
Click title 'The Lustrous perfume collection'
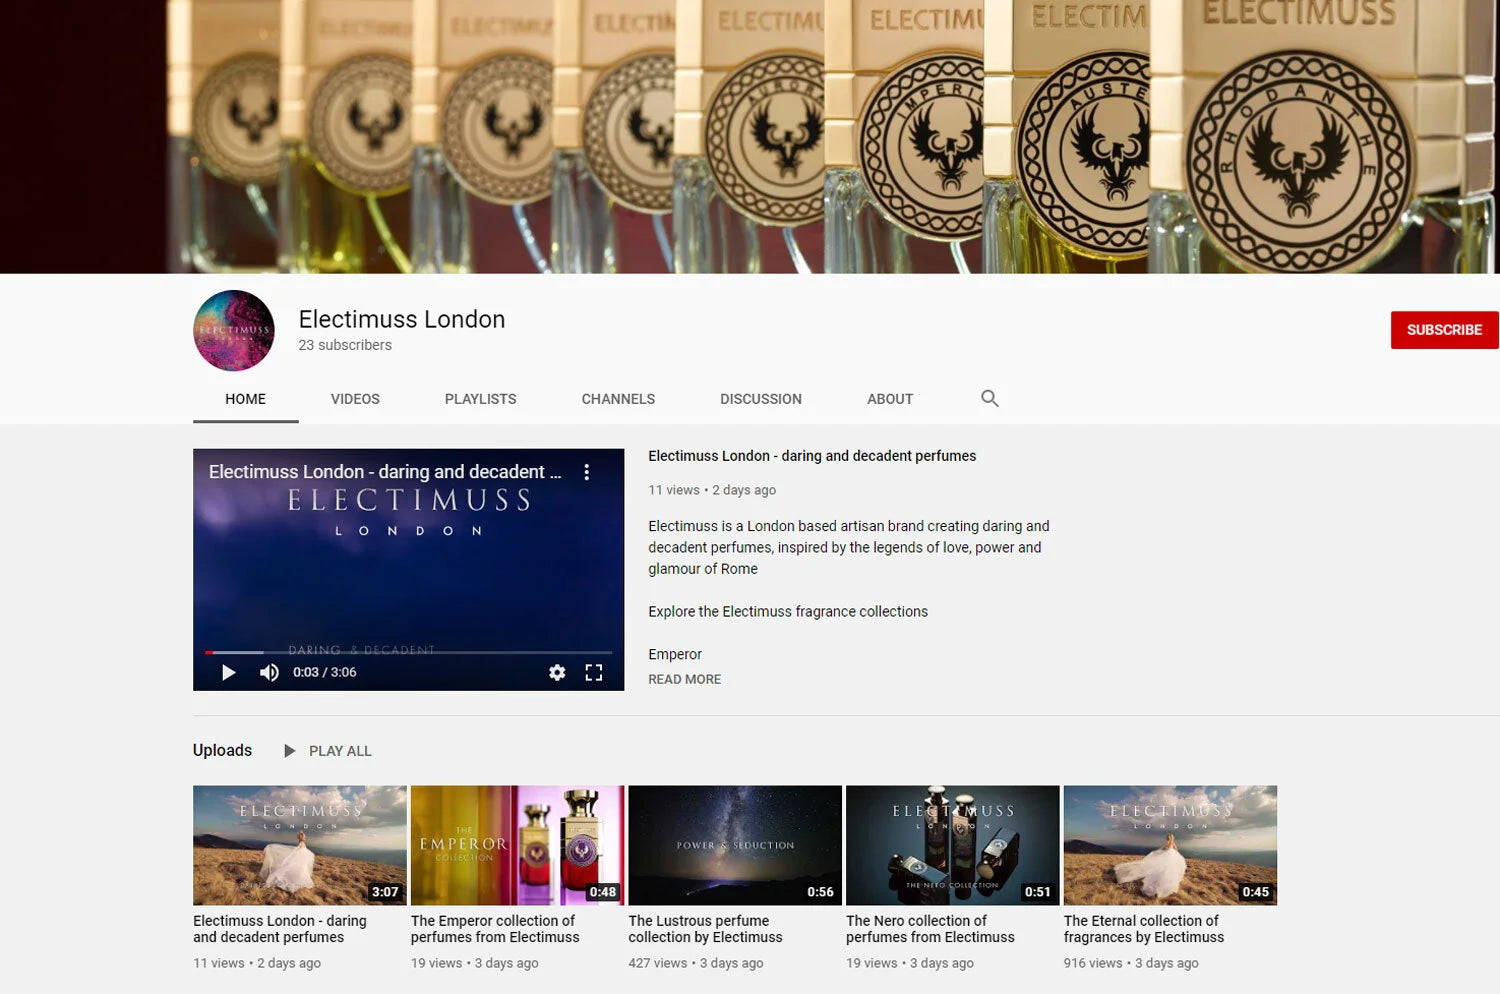(705, 929)
